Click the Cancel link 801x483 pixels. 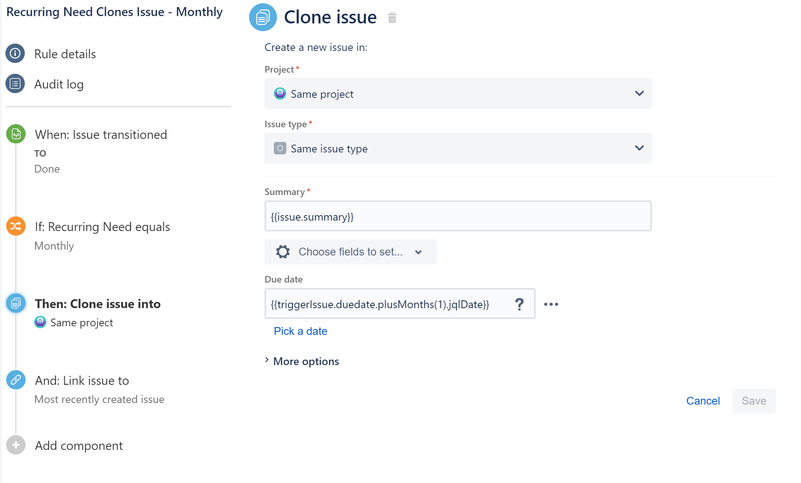pos(703,401)
